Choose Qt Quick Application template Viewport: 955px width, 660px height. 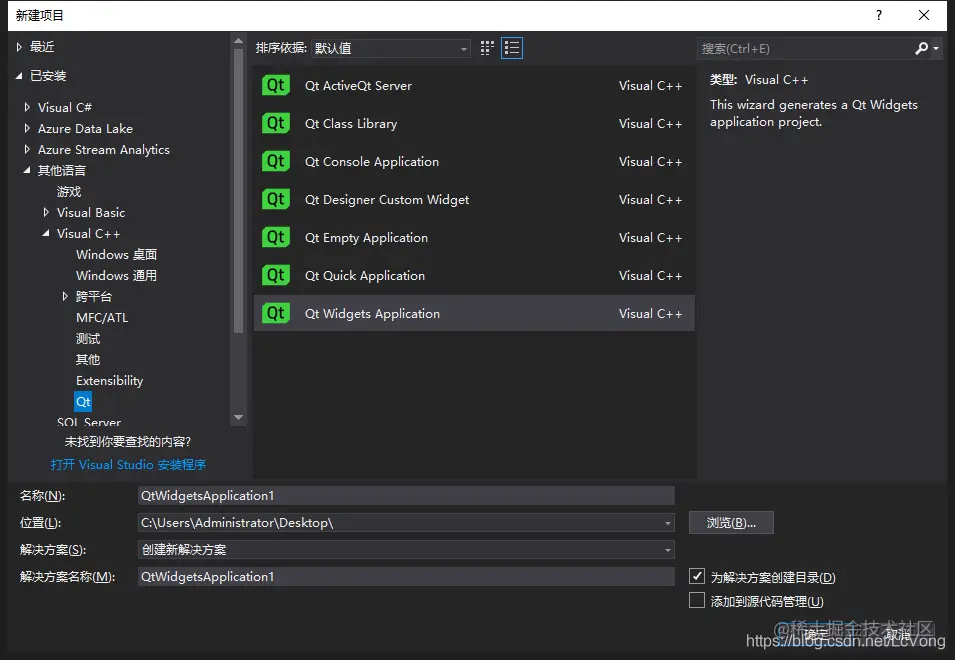474,275
